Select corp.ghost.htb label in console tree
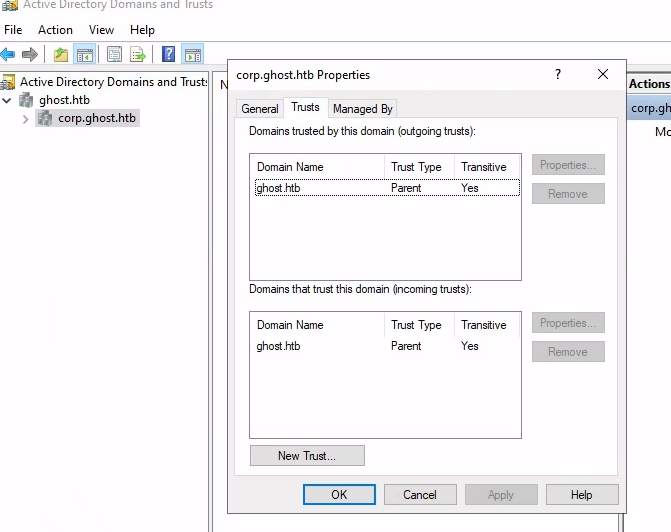The width and height of the screenshot is (671, 532). (x=97, y=118)
